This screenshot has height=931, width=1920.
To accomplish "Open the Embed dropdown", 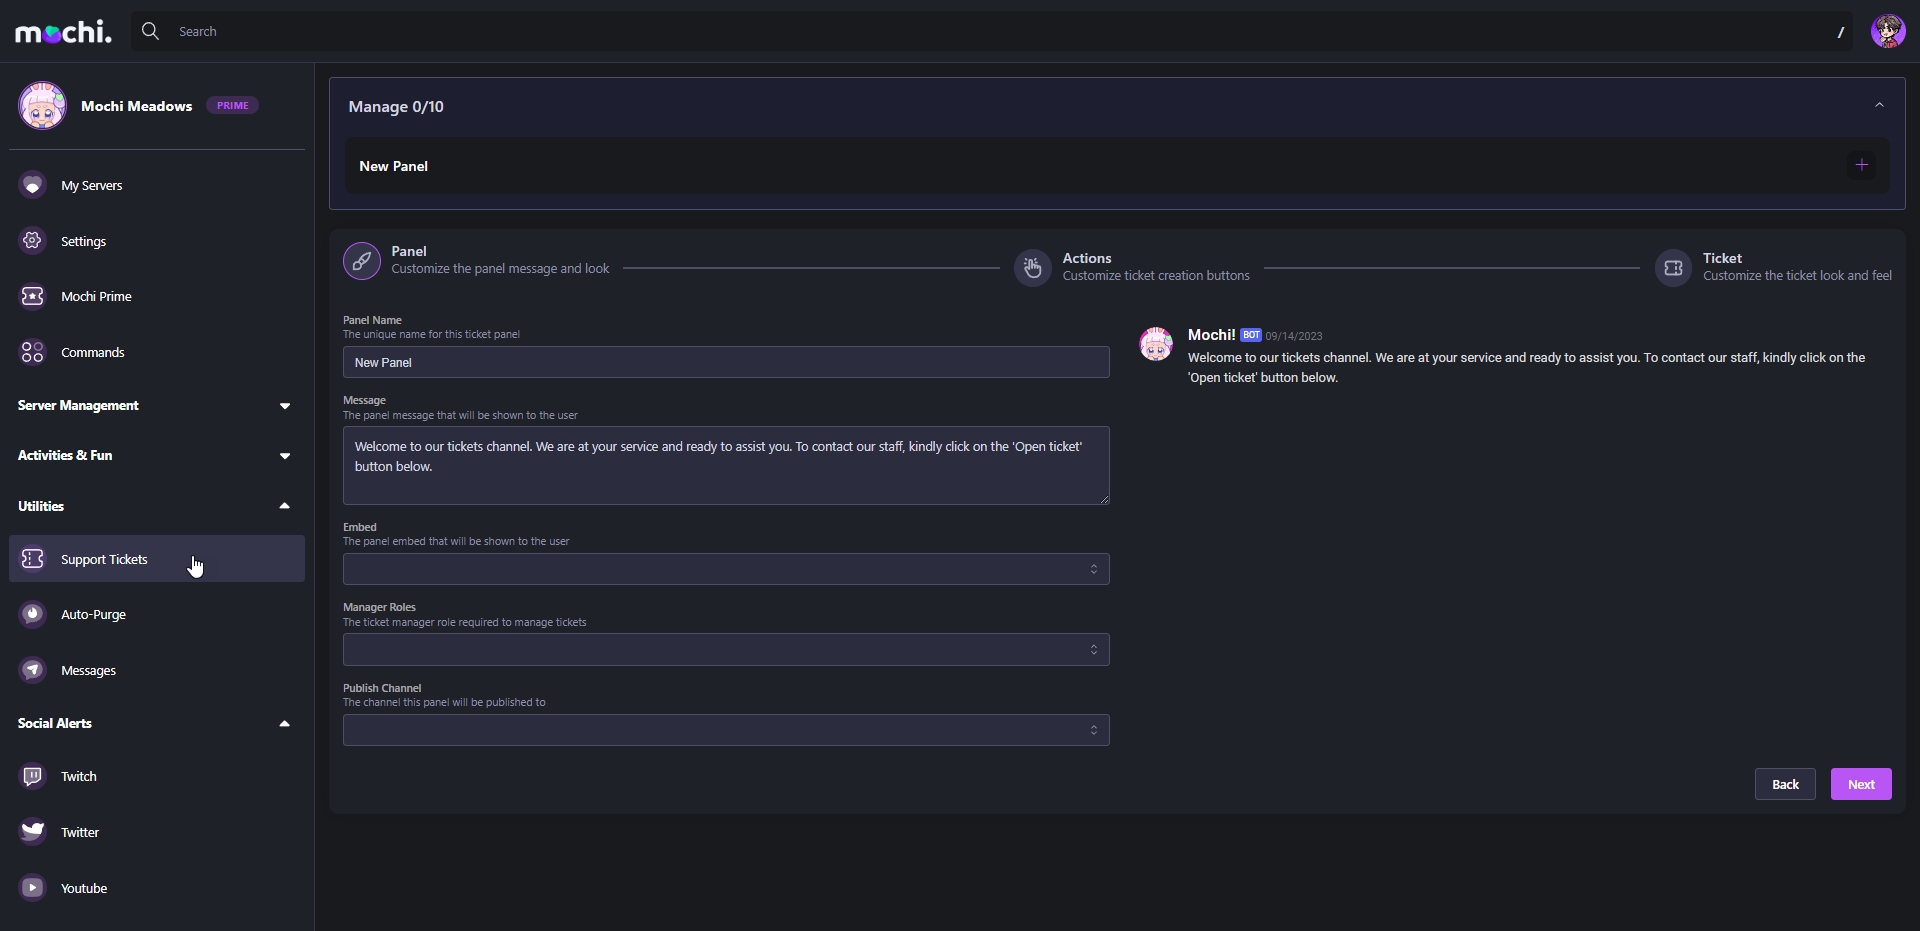I will [726, 569].
